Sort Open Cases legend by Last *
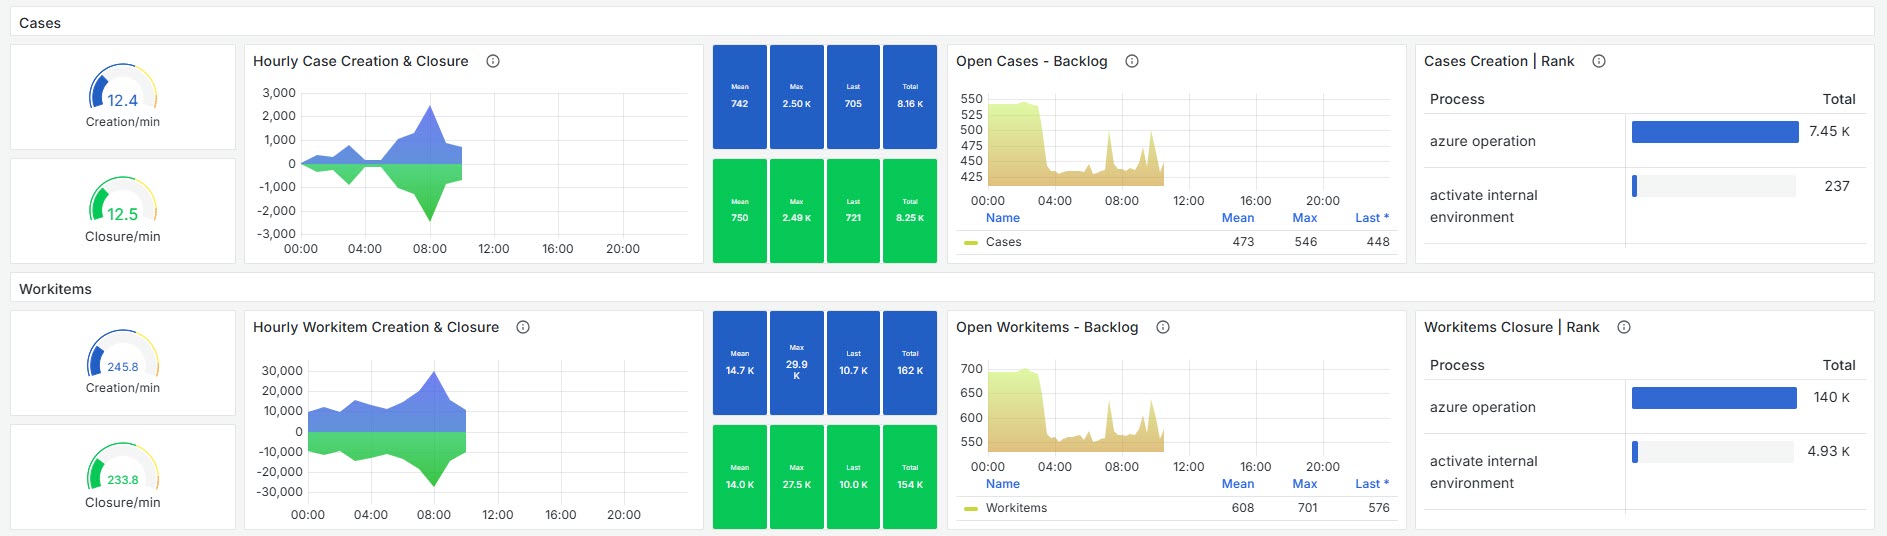 (x=1372, y=218)
